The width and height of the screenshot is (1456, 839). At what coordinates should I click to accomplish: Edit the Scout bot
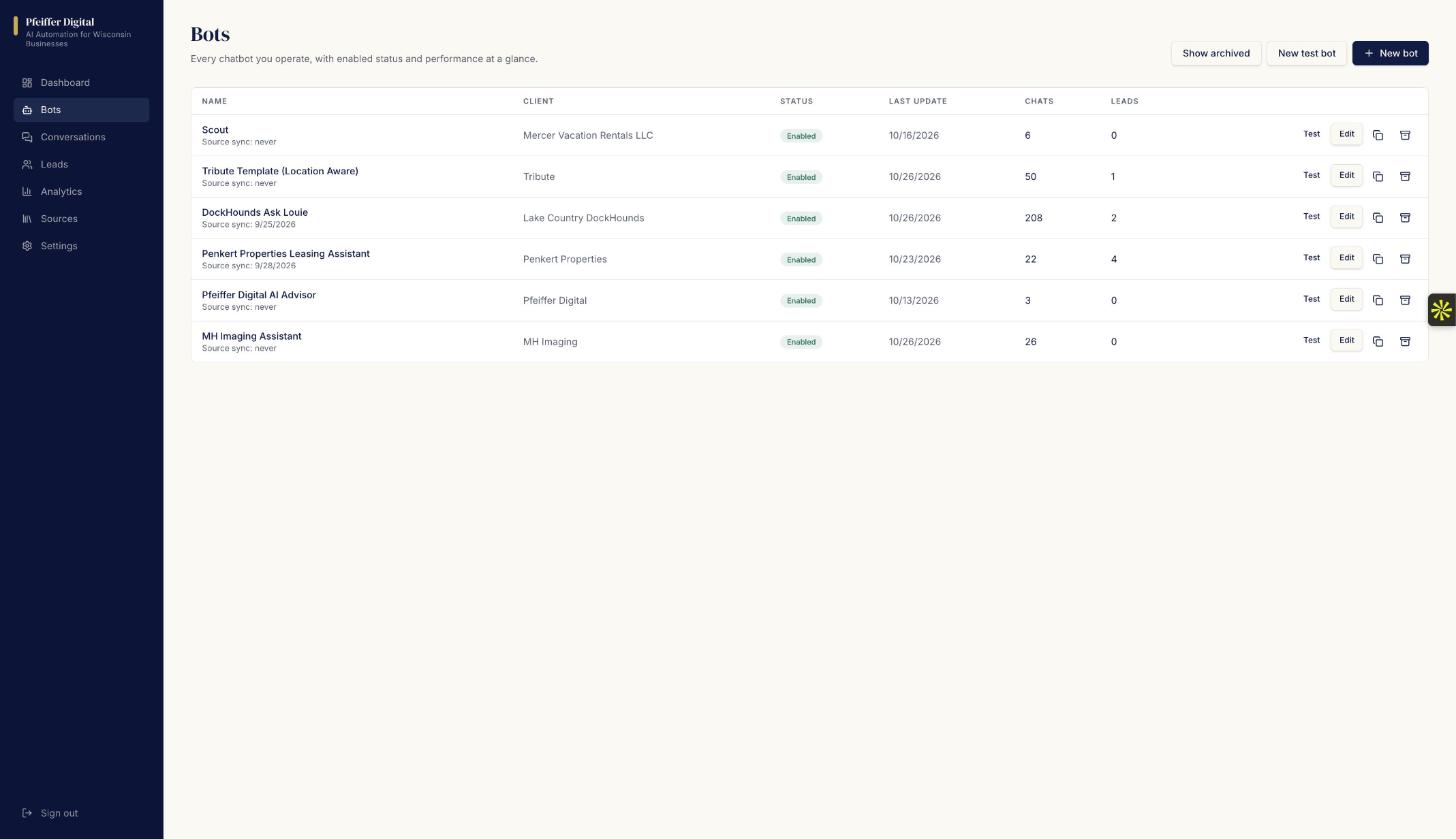point(1347,134)
